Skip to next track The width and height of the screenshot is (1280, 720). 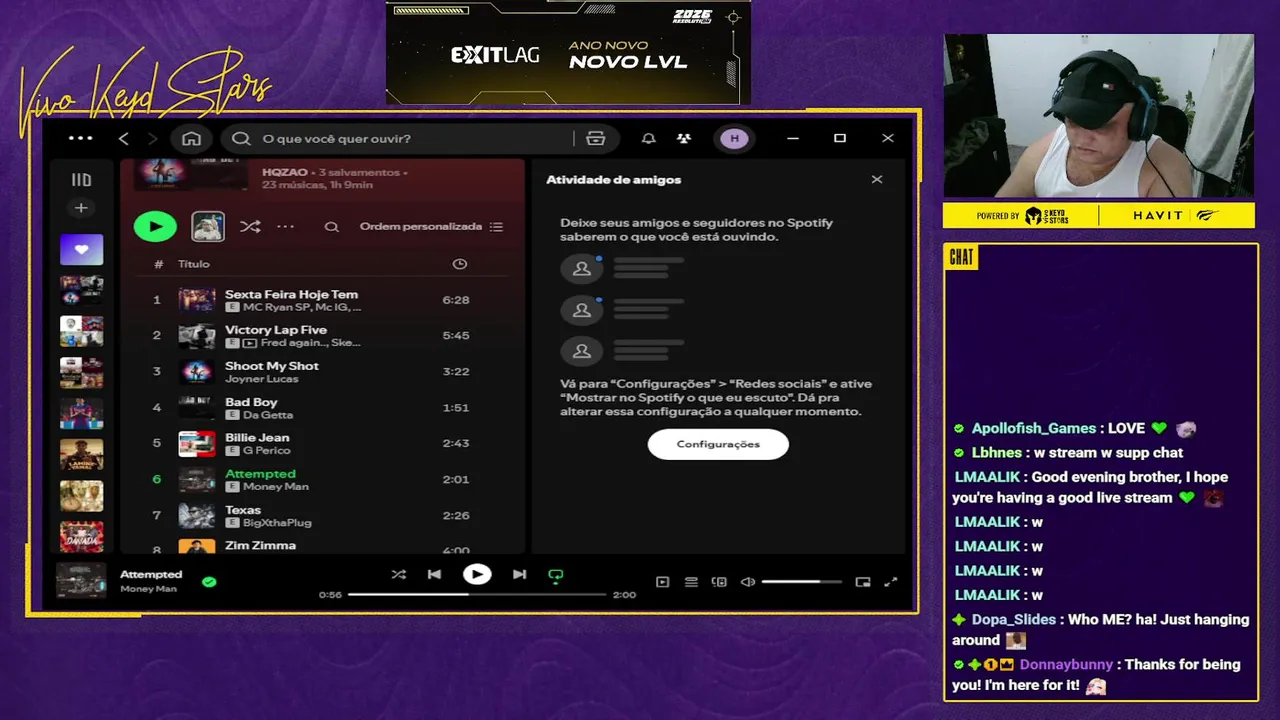tap(519, 574)
